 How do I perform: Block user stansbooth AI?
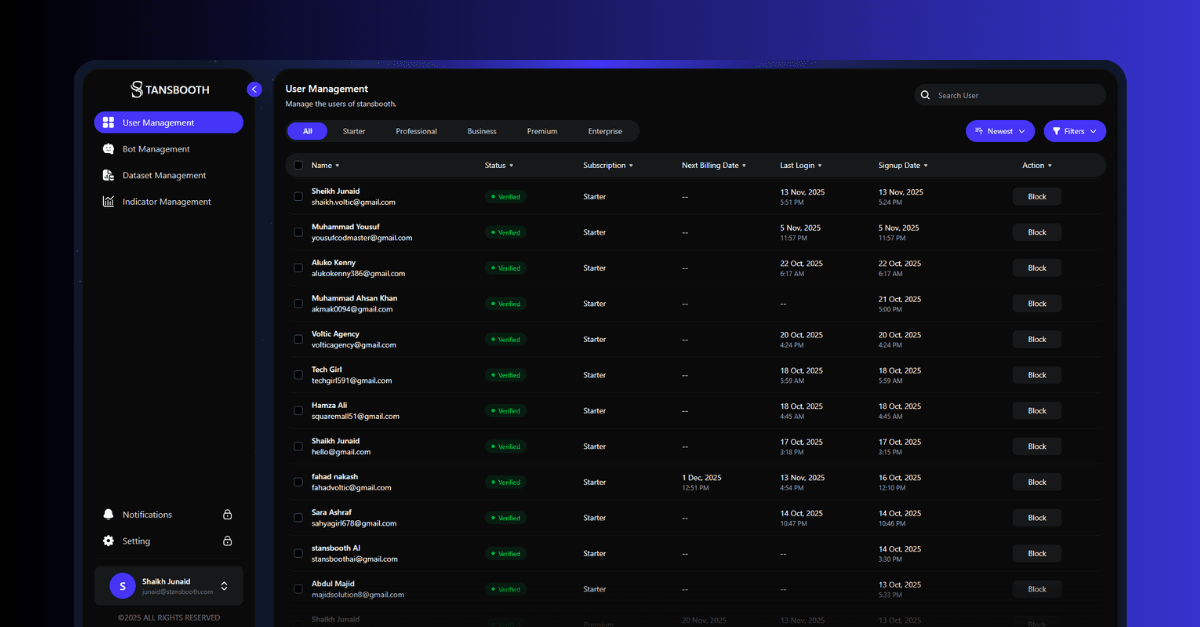pos(1037,553)
